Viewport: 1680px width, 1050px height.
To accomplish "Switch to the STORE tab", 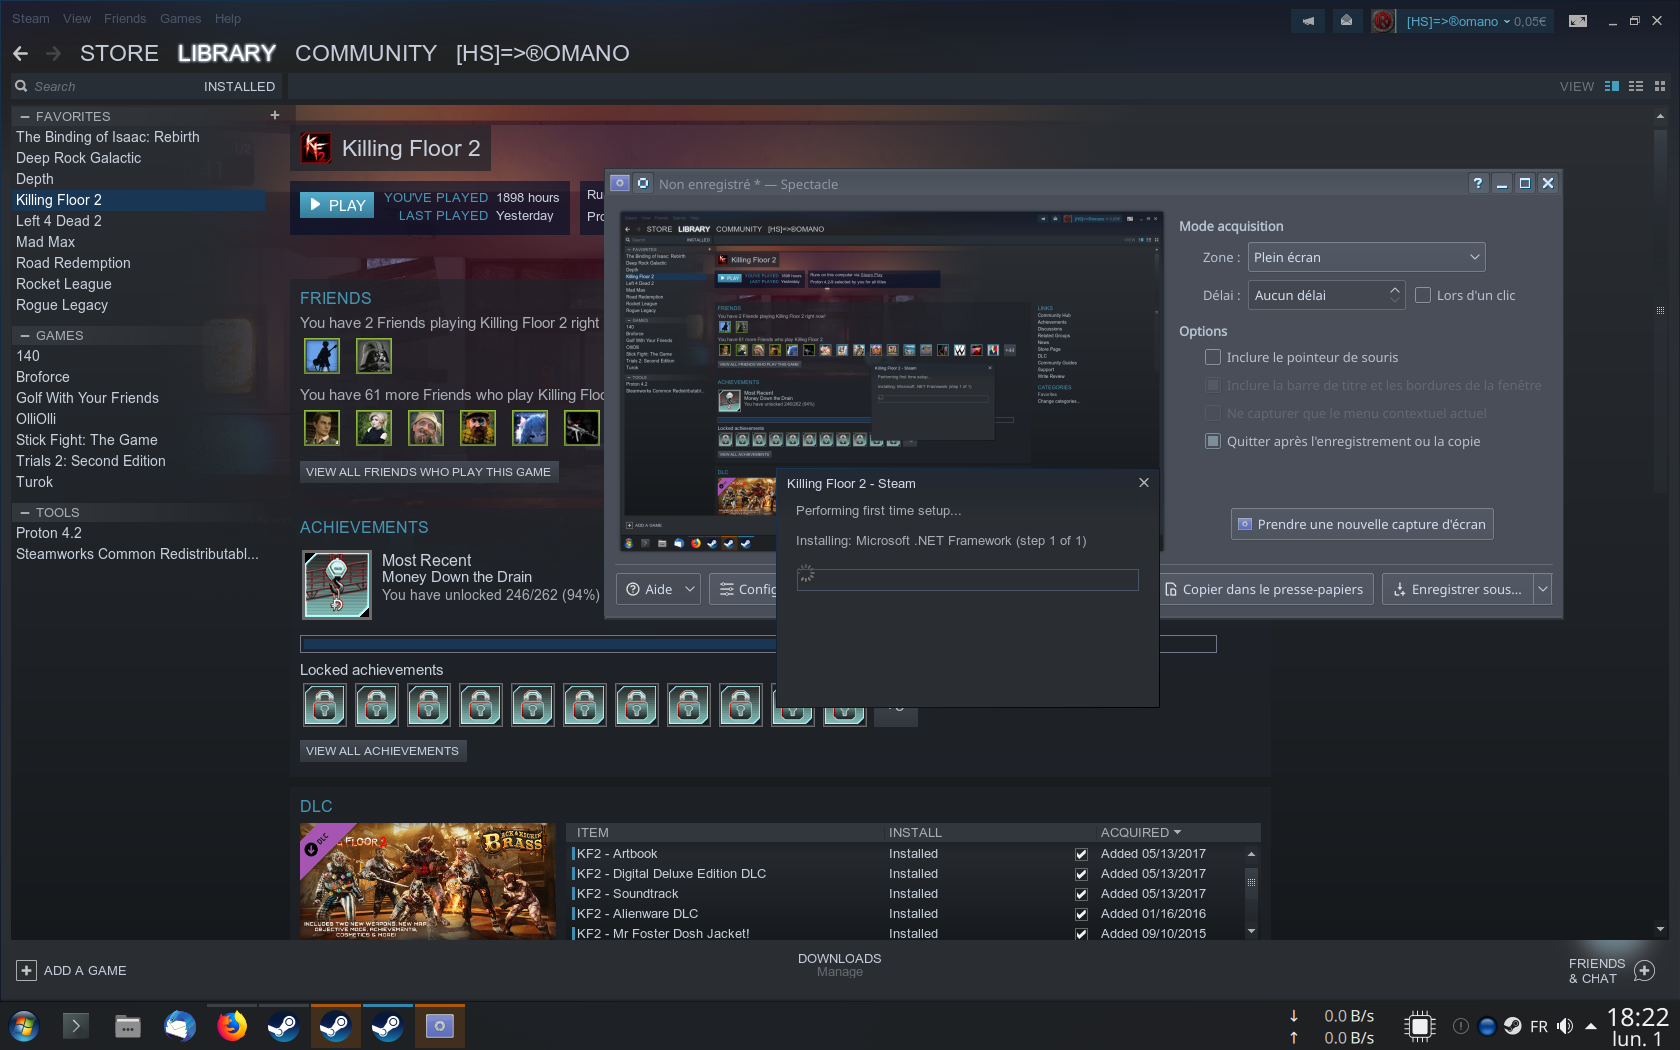I will click(119, 53).
